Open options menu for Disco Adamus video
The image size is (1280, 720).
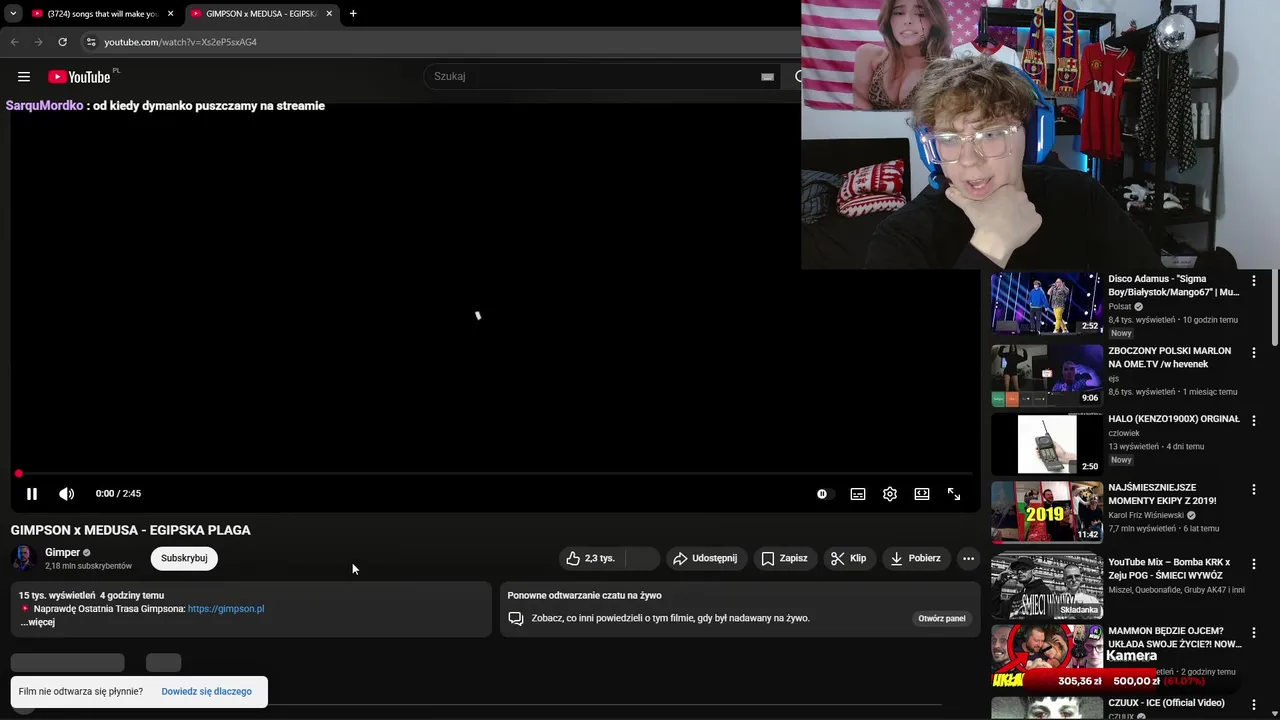point(1254,281)
